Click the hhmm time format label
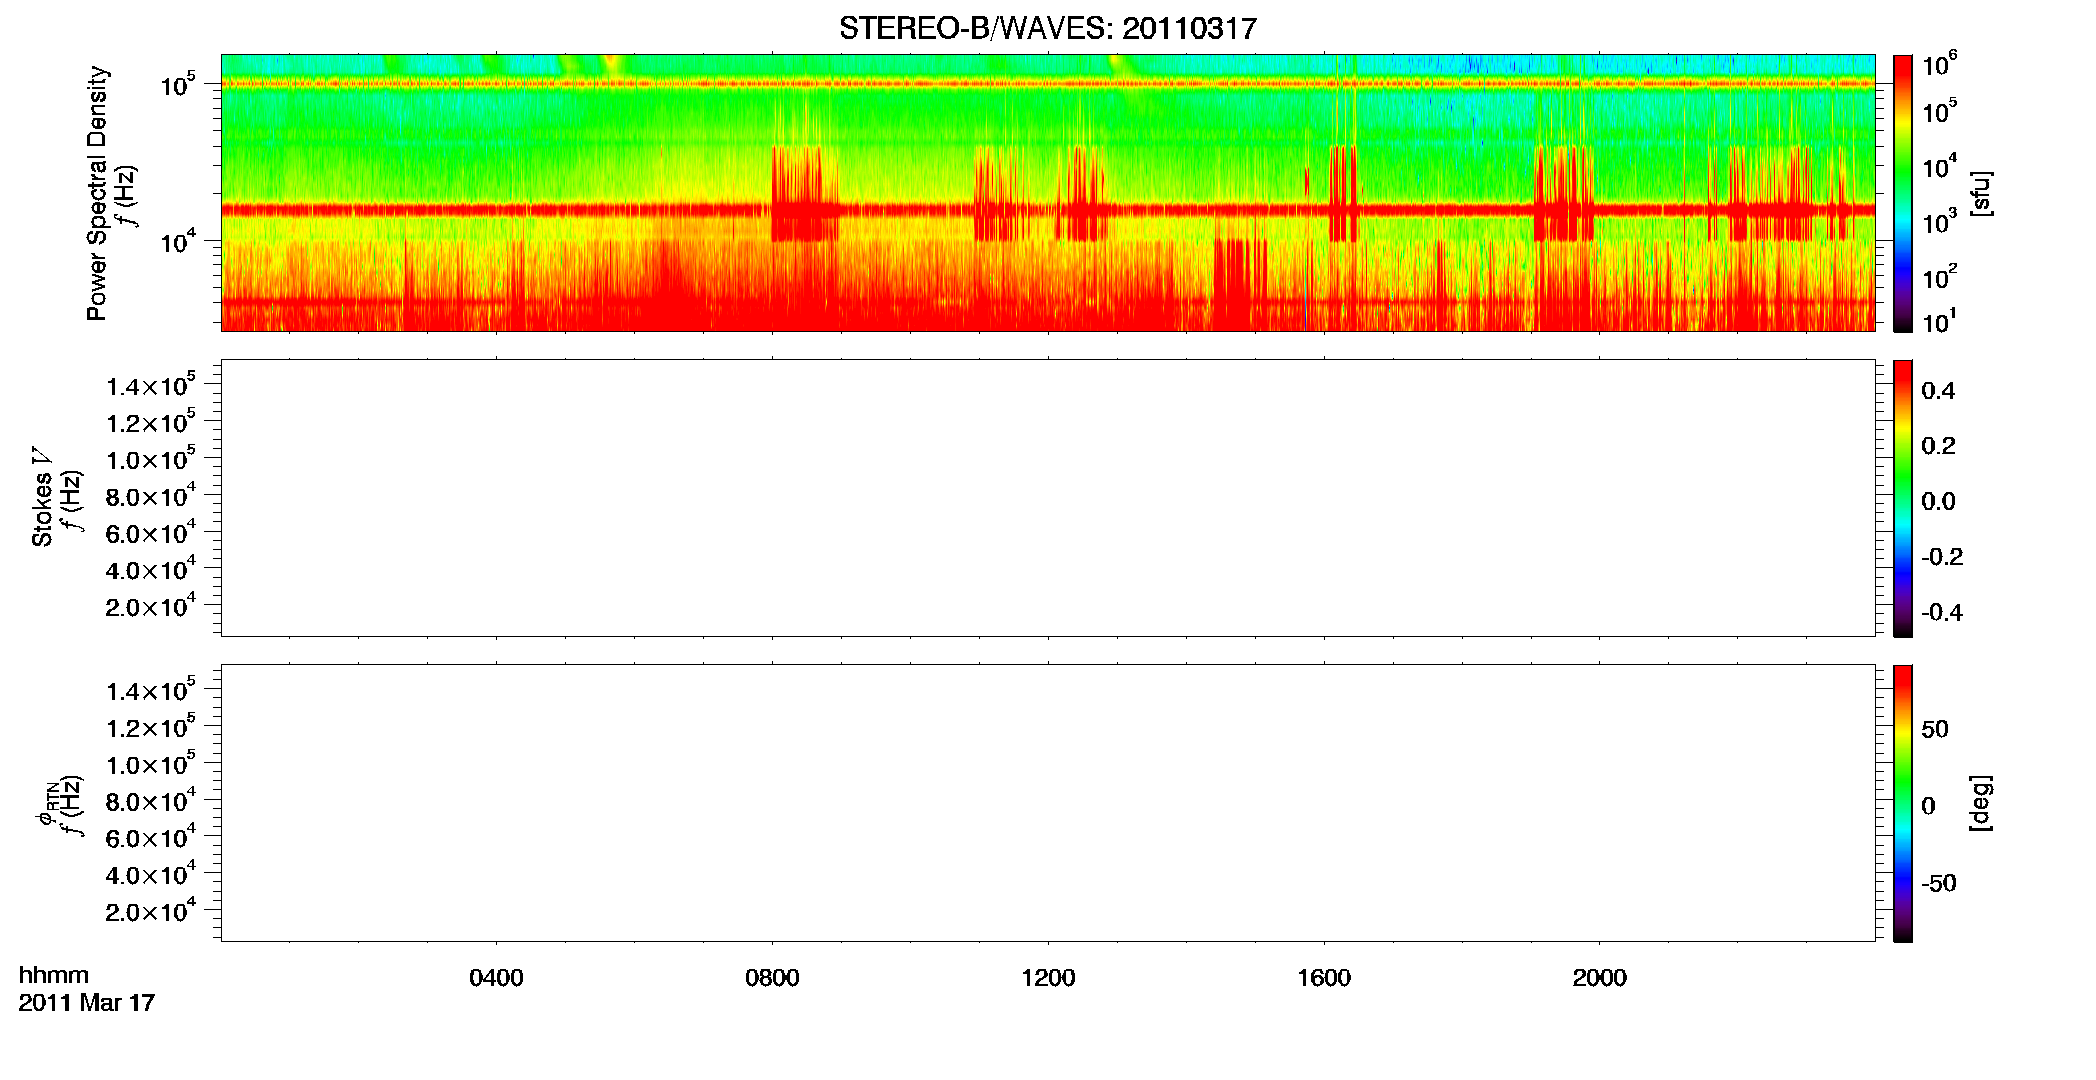 click(x=54, y=976)
